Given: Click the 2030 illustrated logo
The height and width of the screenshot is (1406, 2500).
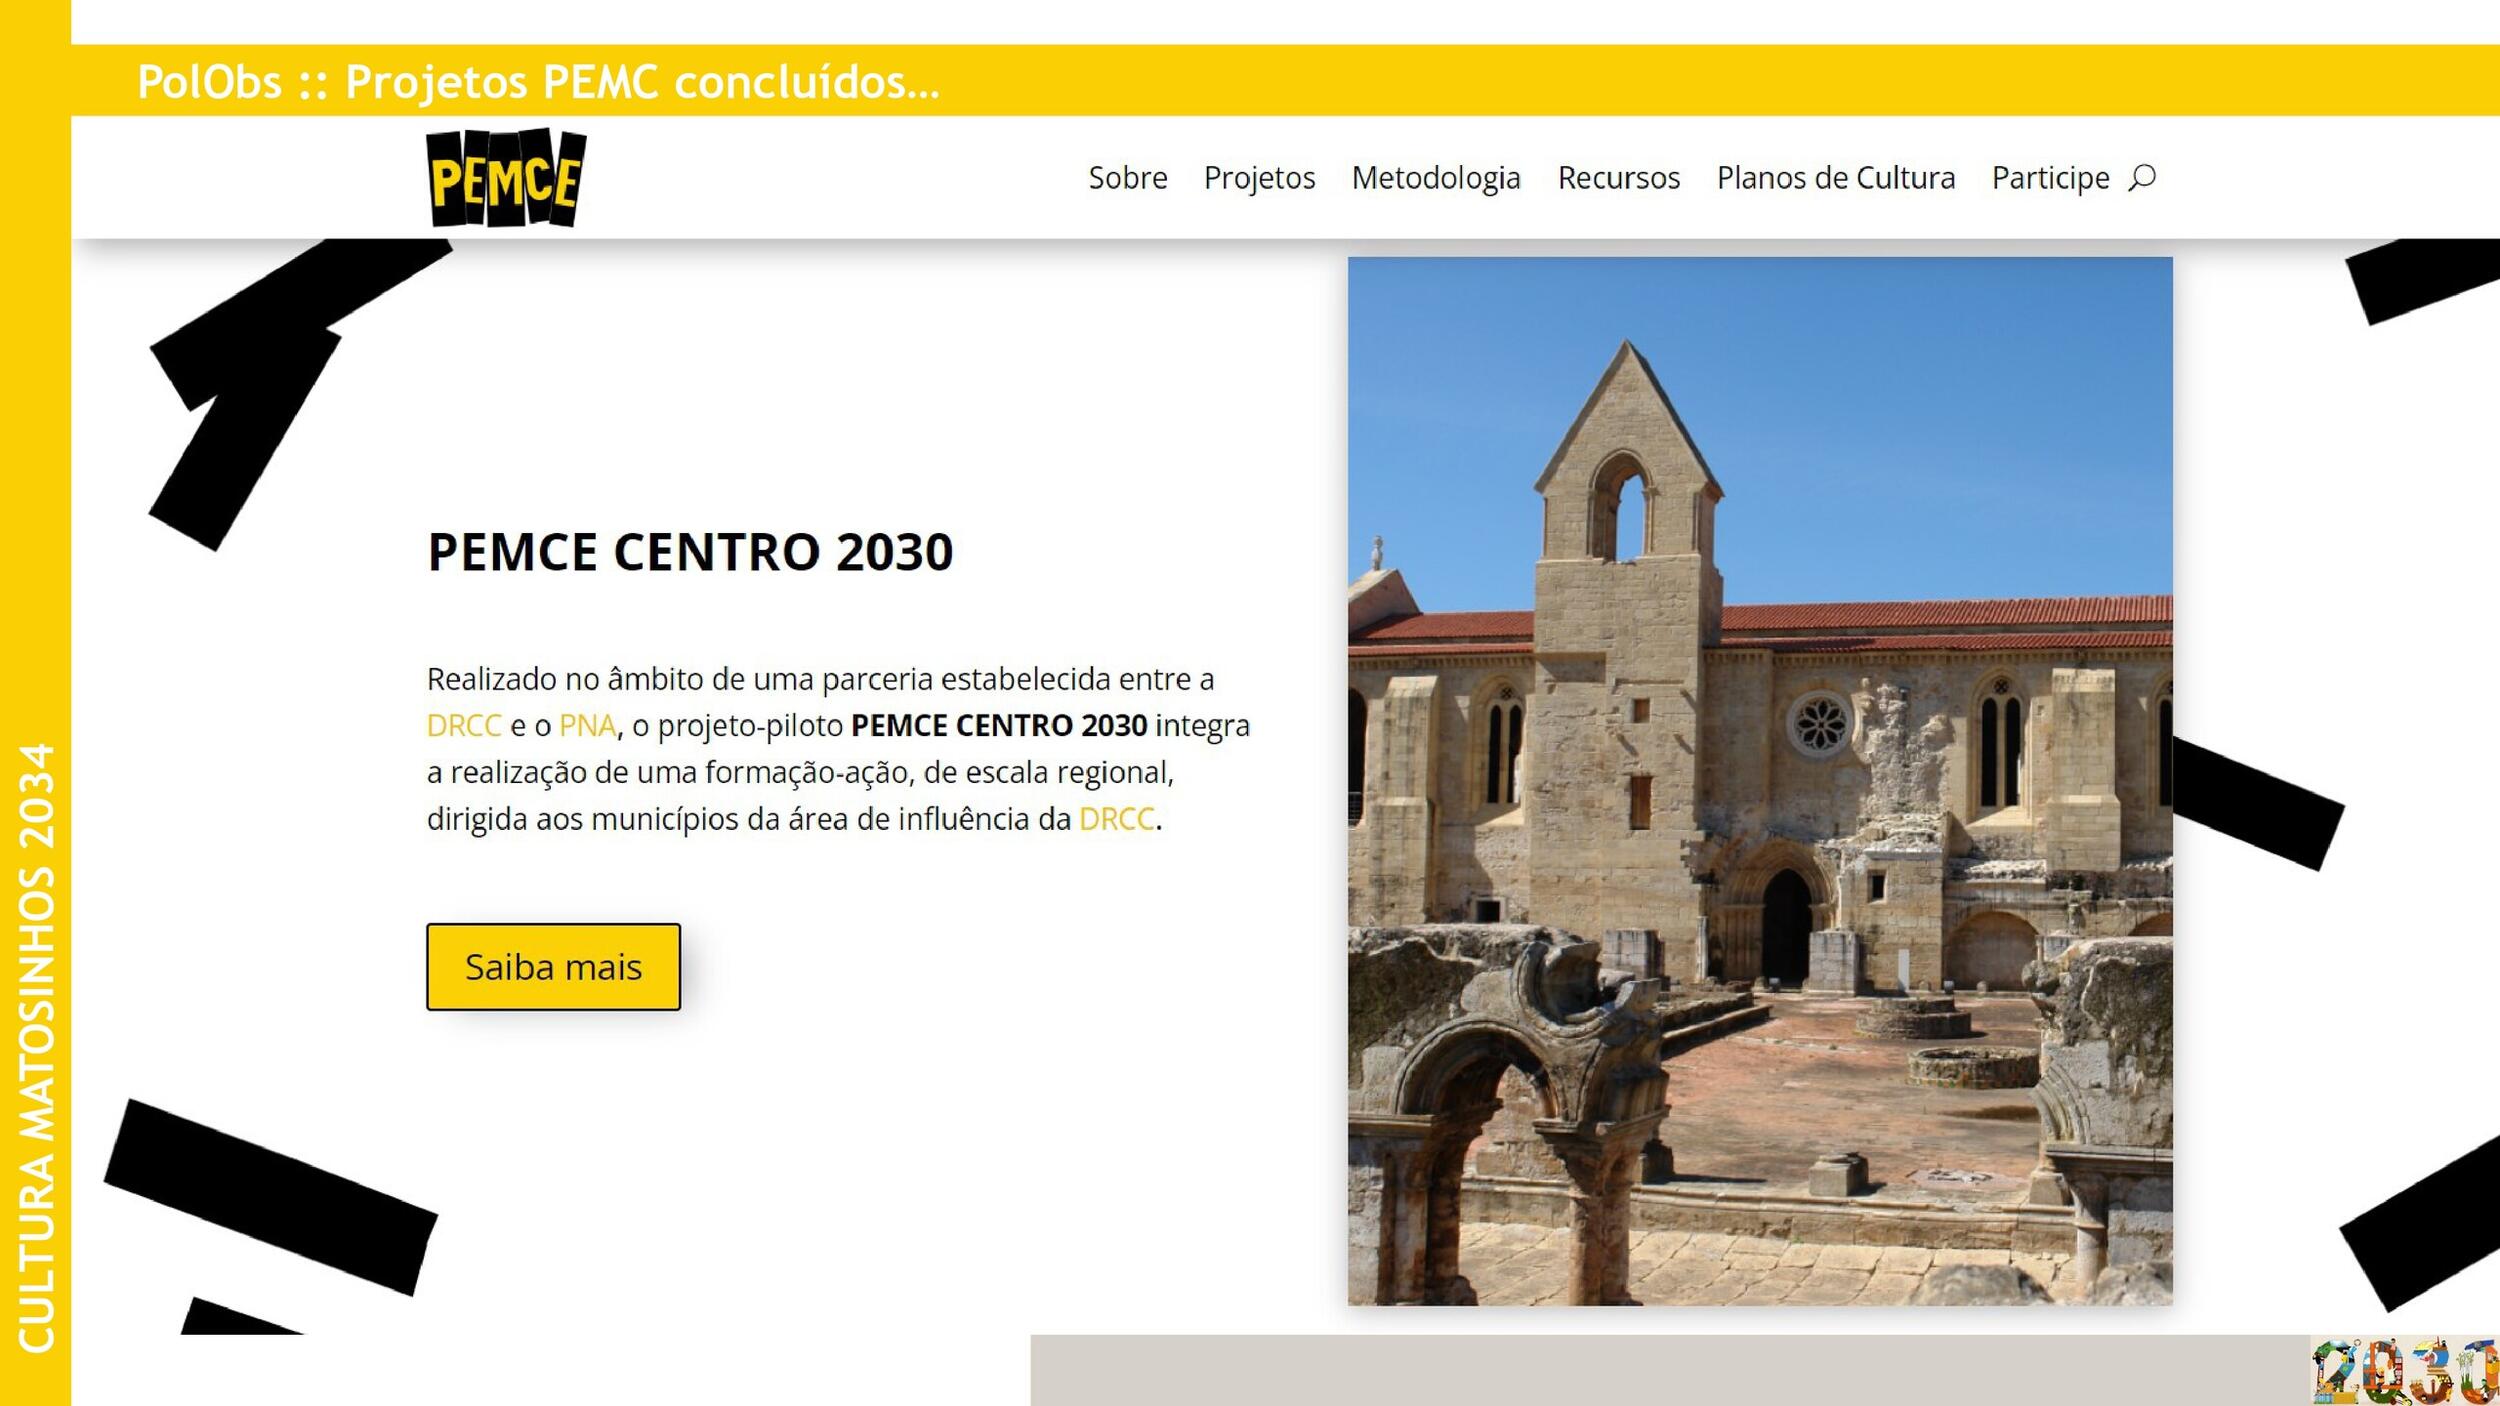Looking at the screenshot, I should coord(2404,1371).
